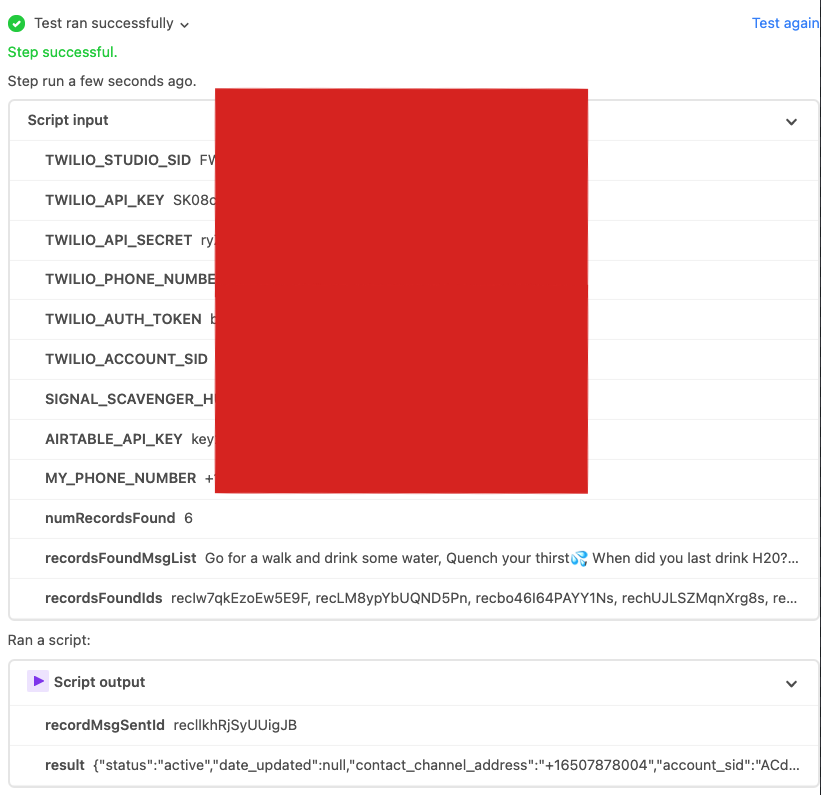Image resolution: width=821 pixels, height=795 pixels.
Task: Select the TWILIO_AUTH_TOKEN input row
Action: click(x=123, y=319)
